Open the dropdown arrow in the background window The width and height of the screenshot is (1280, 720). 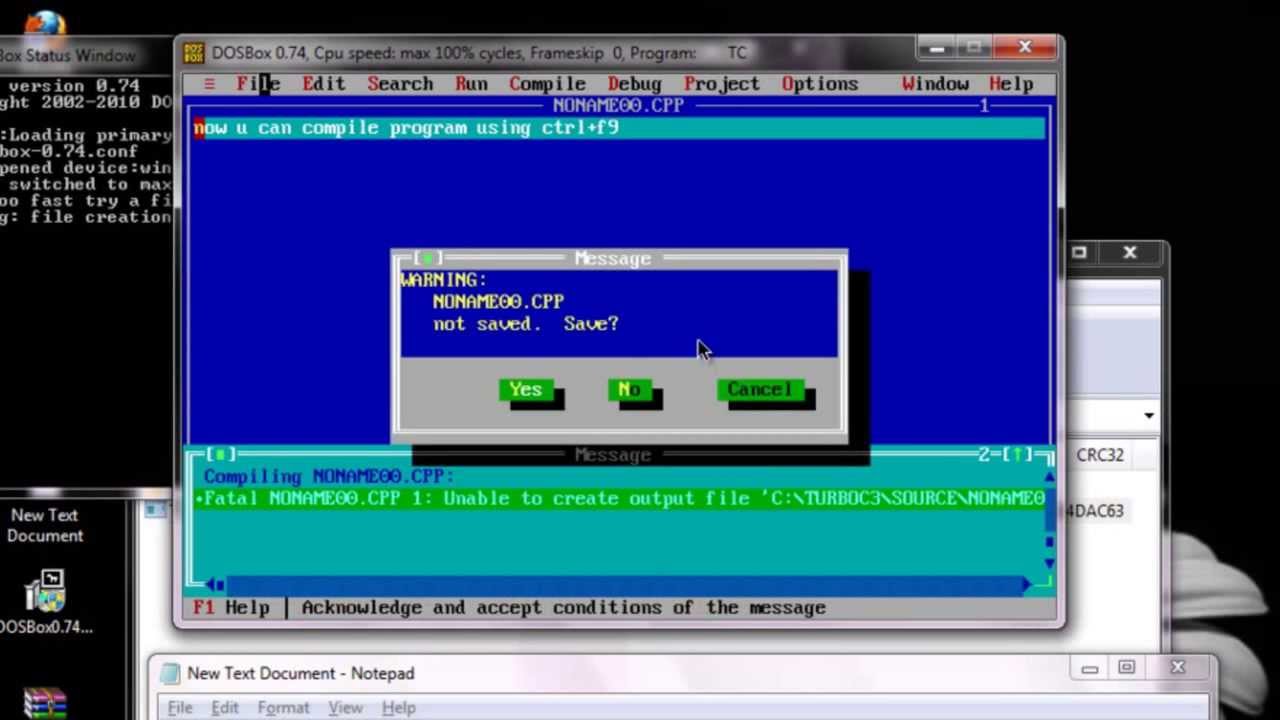tap(1149, 416)
